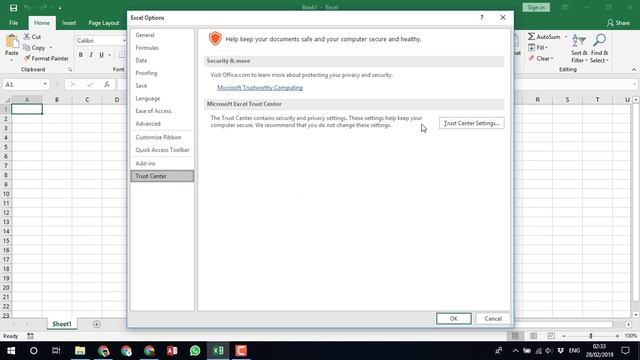Click the add new sheet plus icon
Image resolution: width=640 pixels, height=360 pixels.
pos(97,324)
